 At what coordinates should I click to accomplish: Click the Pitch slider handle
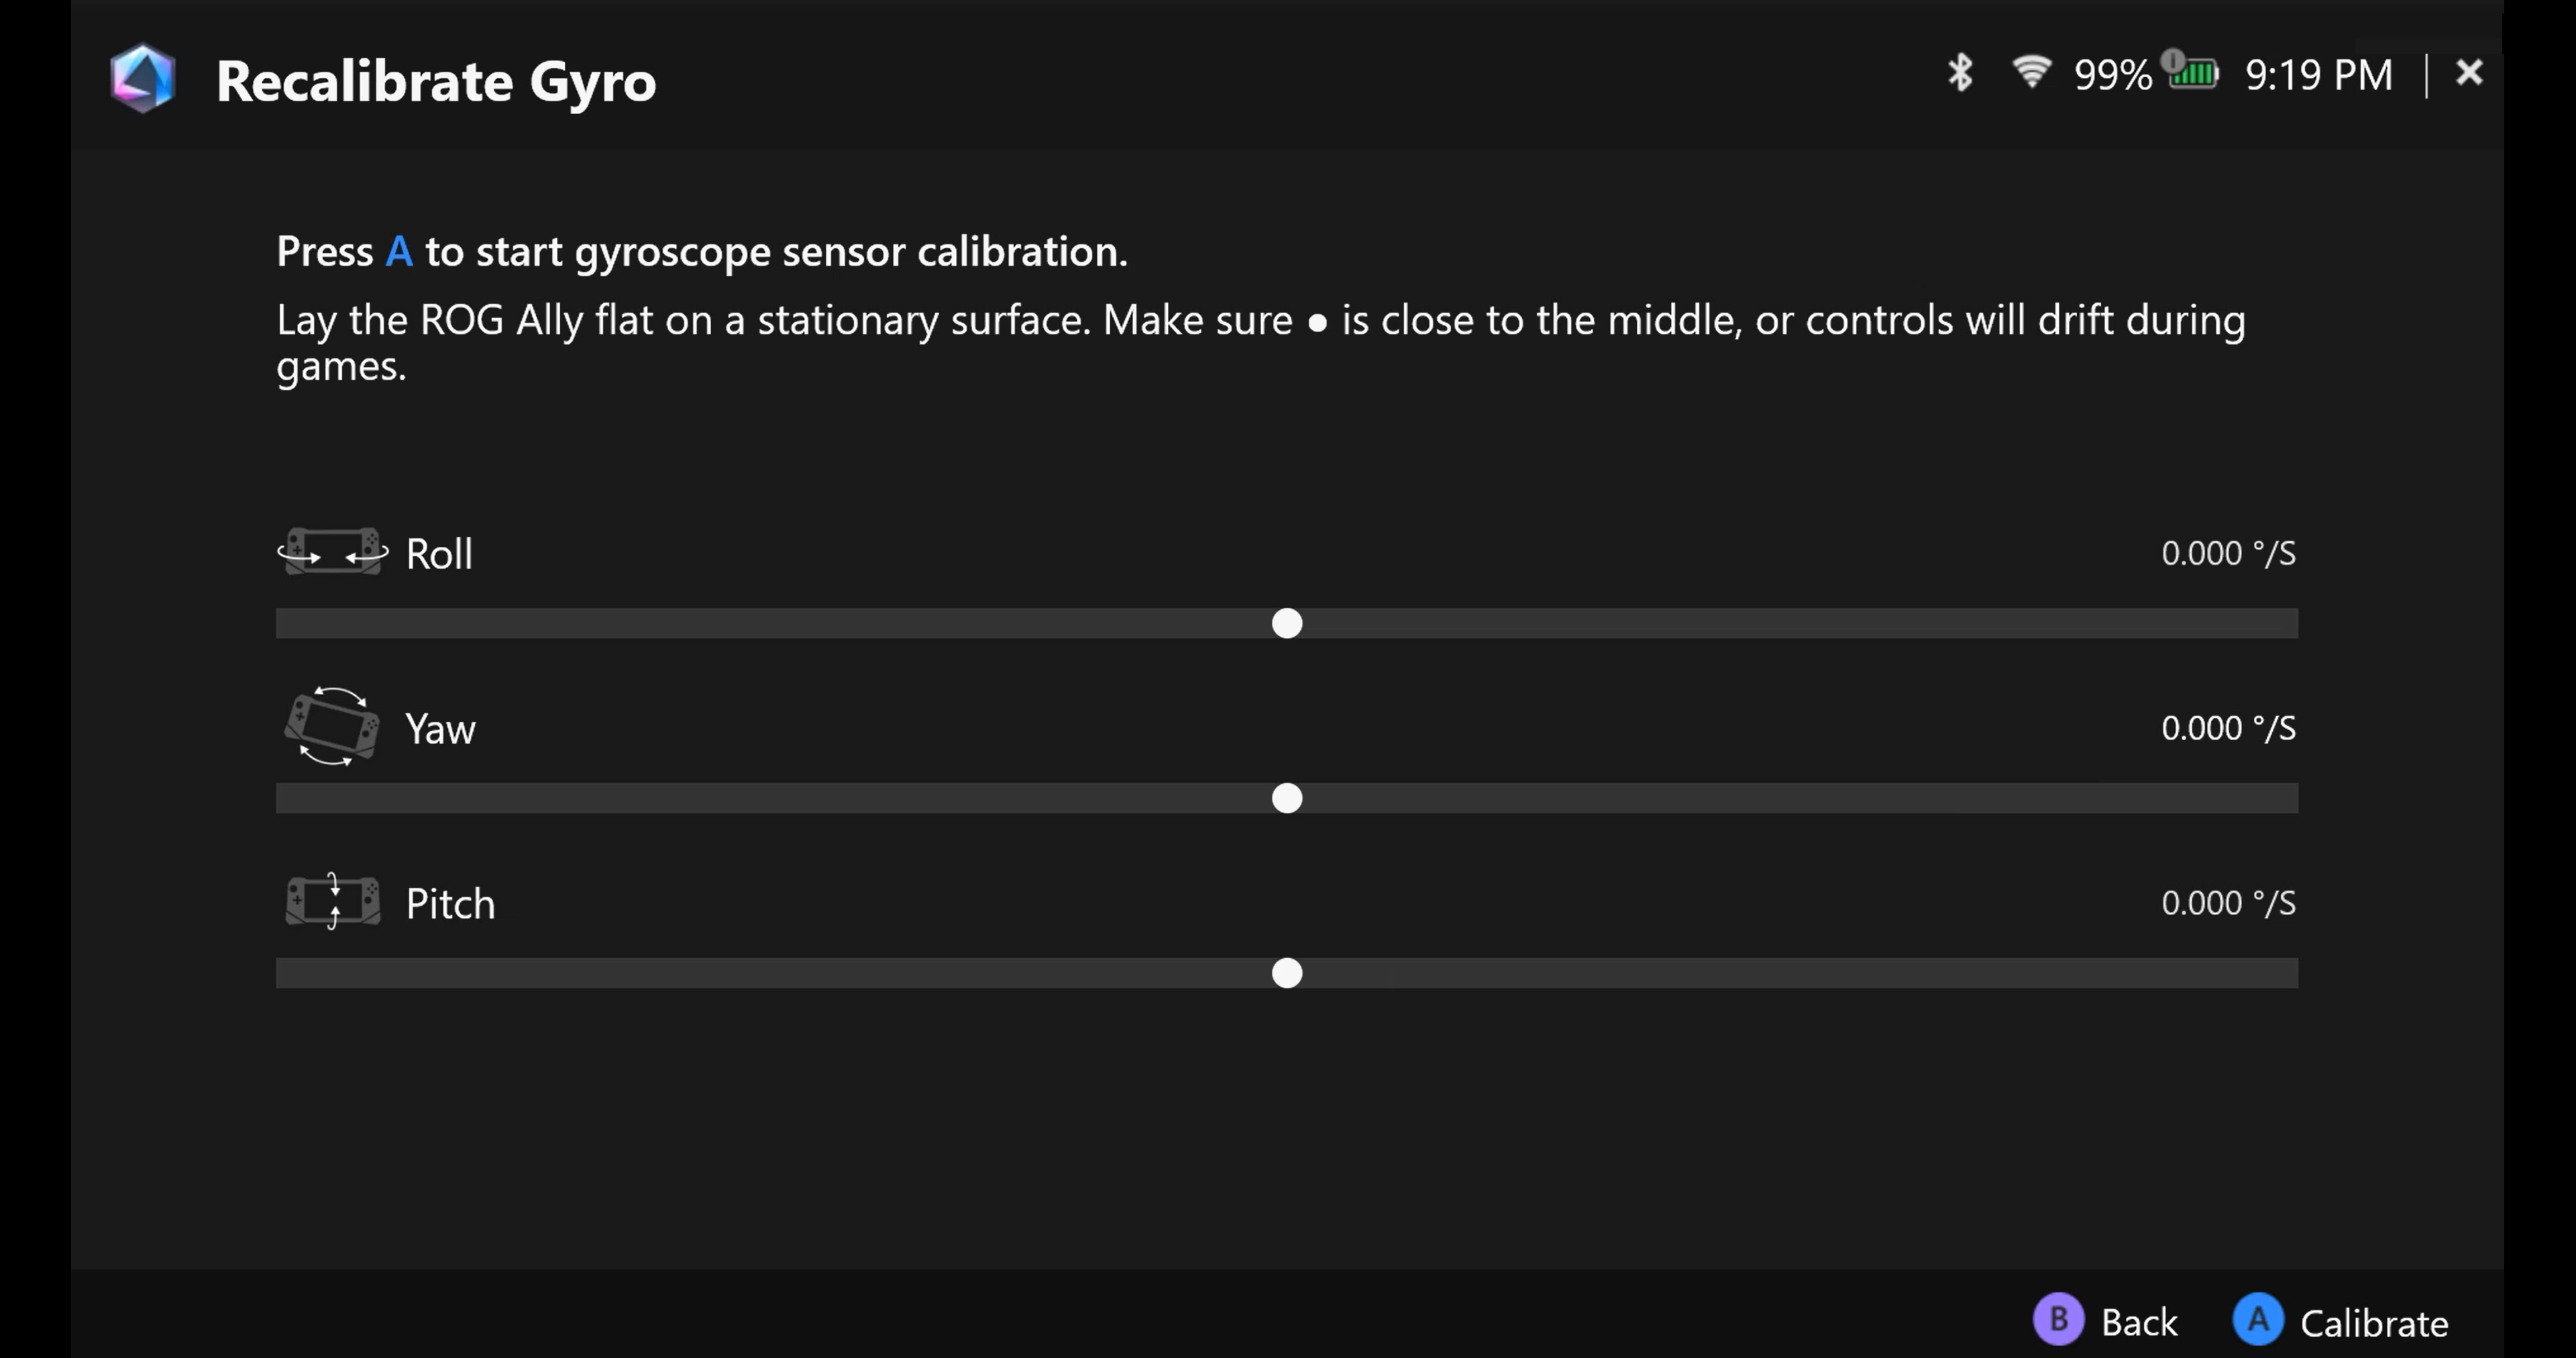click(x=1287, y=973)
